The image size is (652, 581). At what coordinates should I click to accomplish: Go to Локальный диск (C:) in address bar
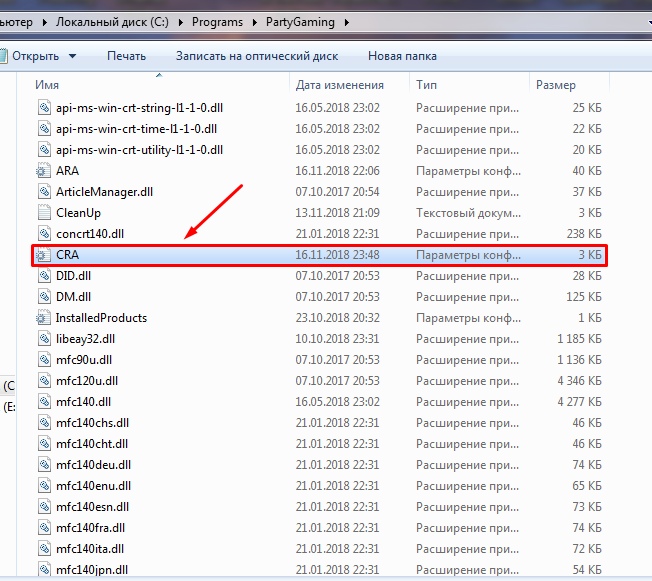tap(112, 22)
